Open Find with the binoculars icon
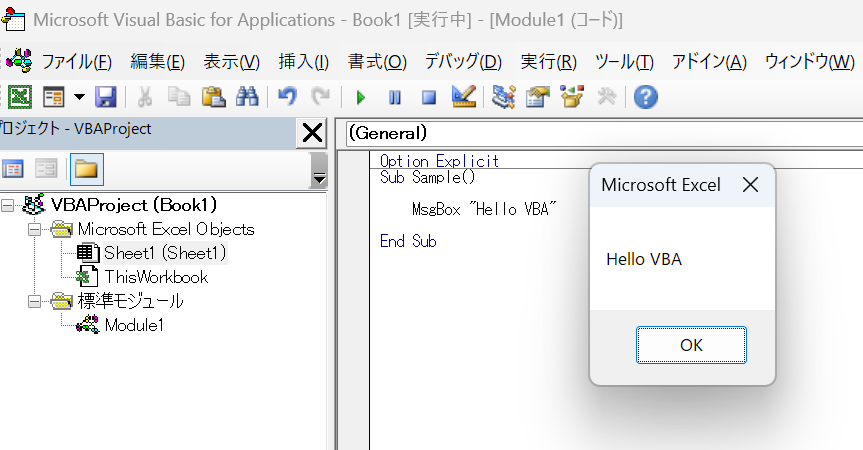The image size is (863, 450). [247, 97]
